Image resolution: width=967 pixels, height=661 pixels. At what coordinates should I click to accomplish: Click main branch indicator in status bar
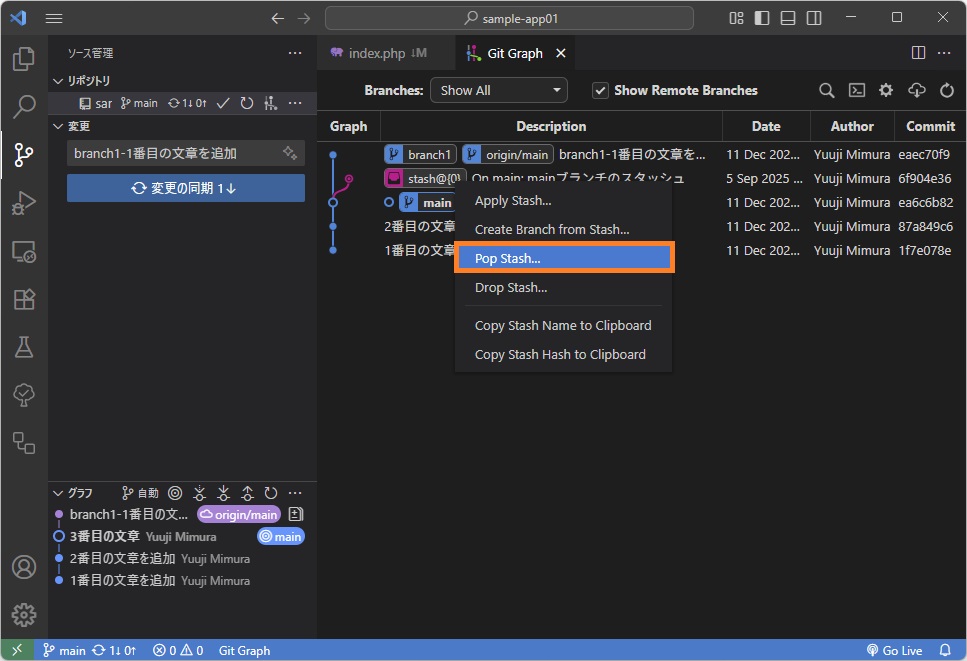pyautogui.click(x=64, y=651)
